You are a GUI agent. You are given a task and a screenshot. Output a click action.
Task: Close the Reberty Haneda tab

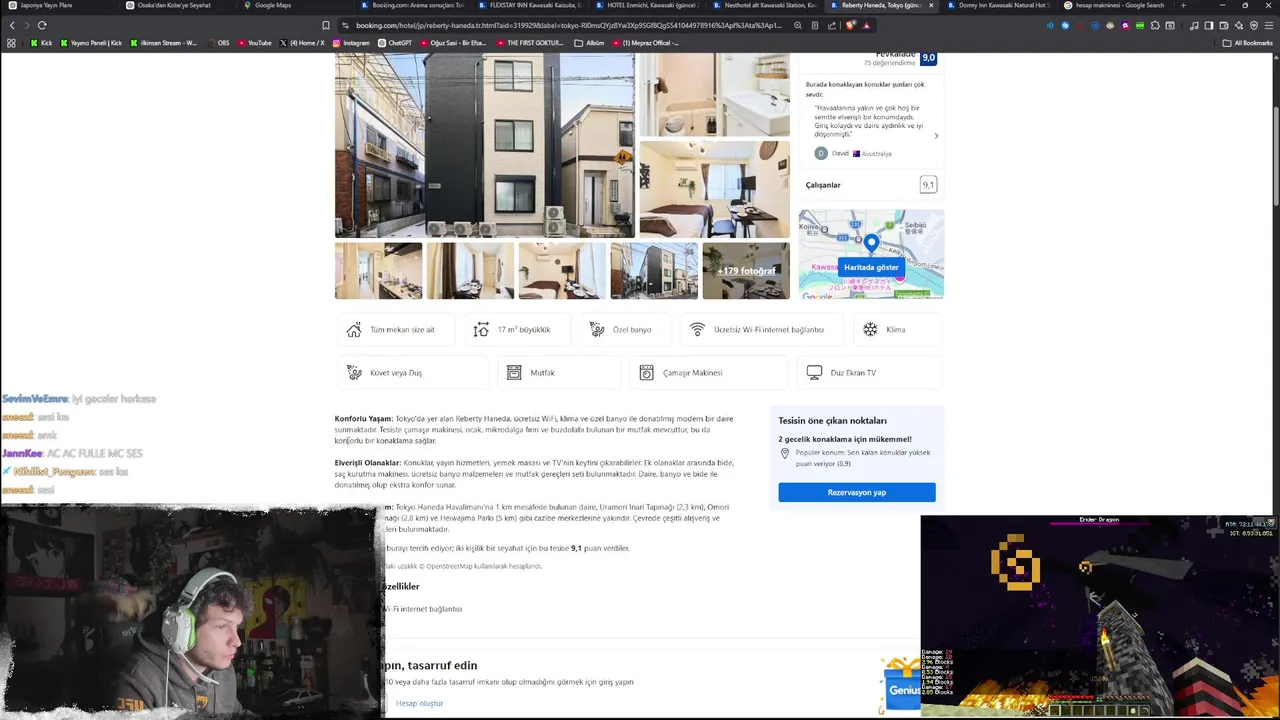931,5
